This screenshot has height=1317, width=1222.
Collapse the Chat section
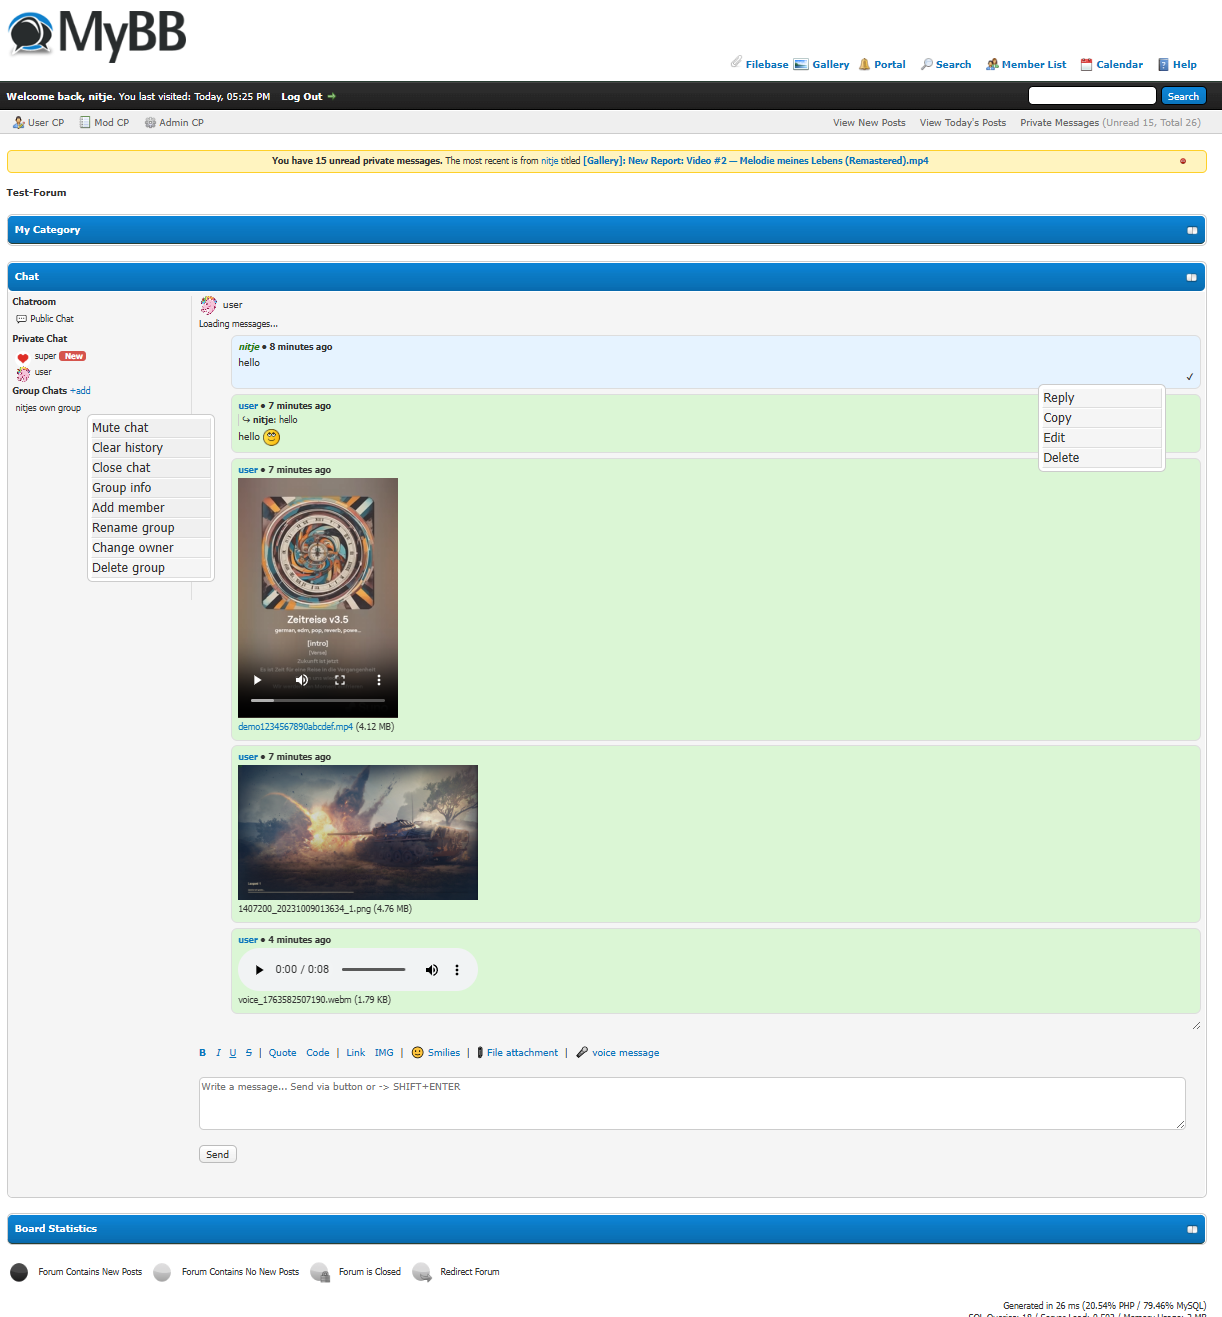click(x=1191, y=277)
